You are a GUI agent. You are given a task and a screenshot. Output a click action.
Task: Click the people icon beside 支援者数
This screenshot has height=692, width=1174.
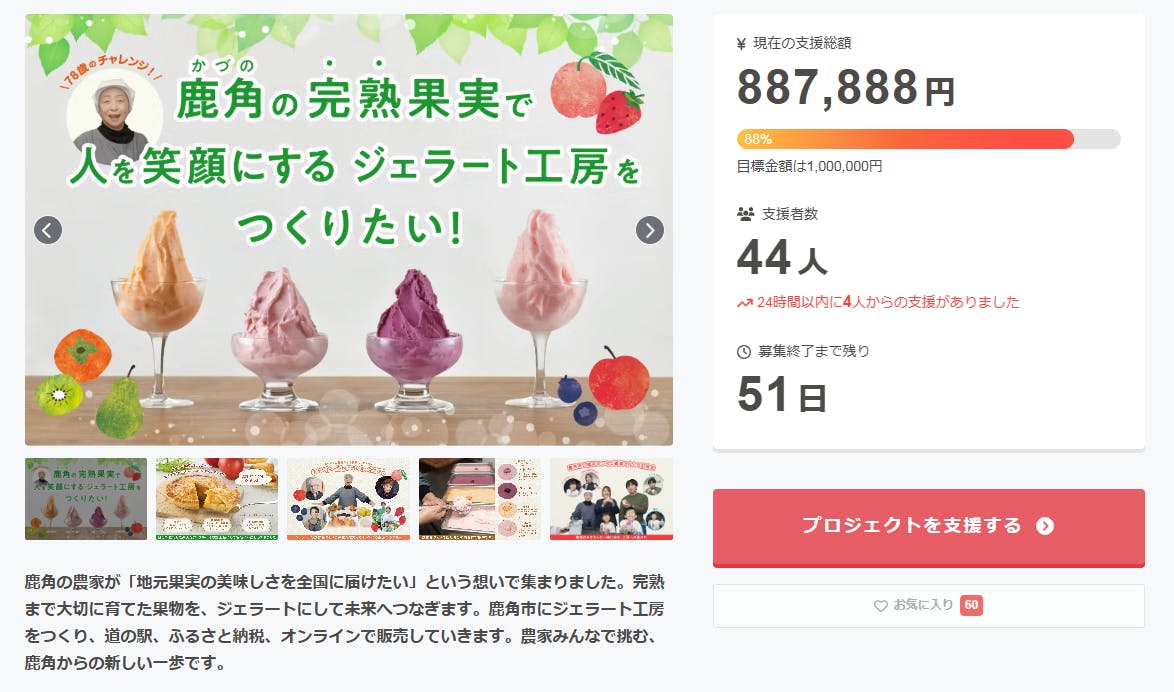(745, 214)
